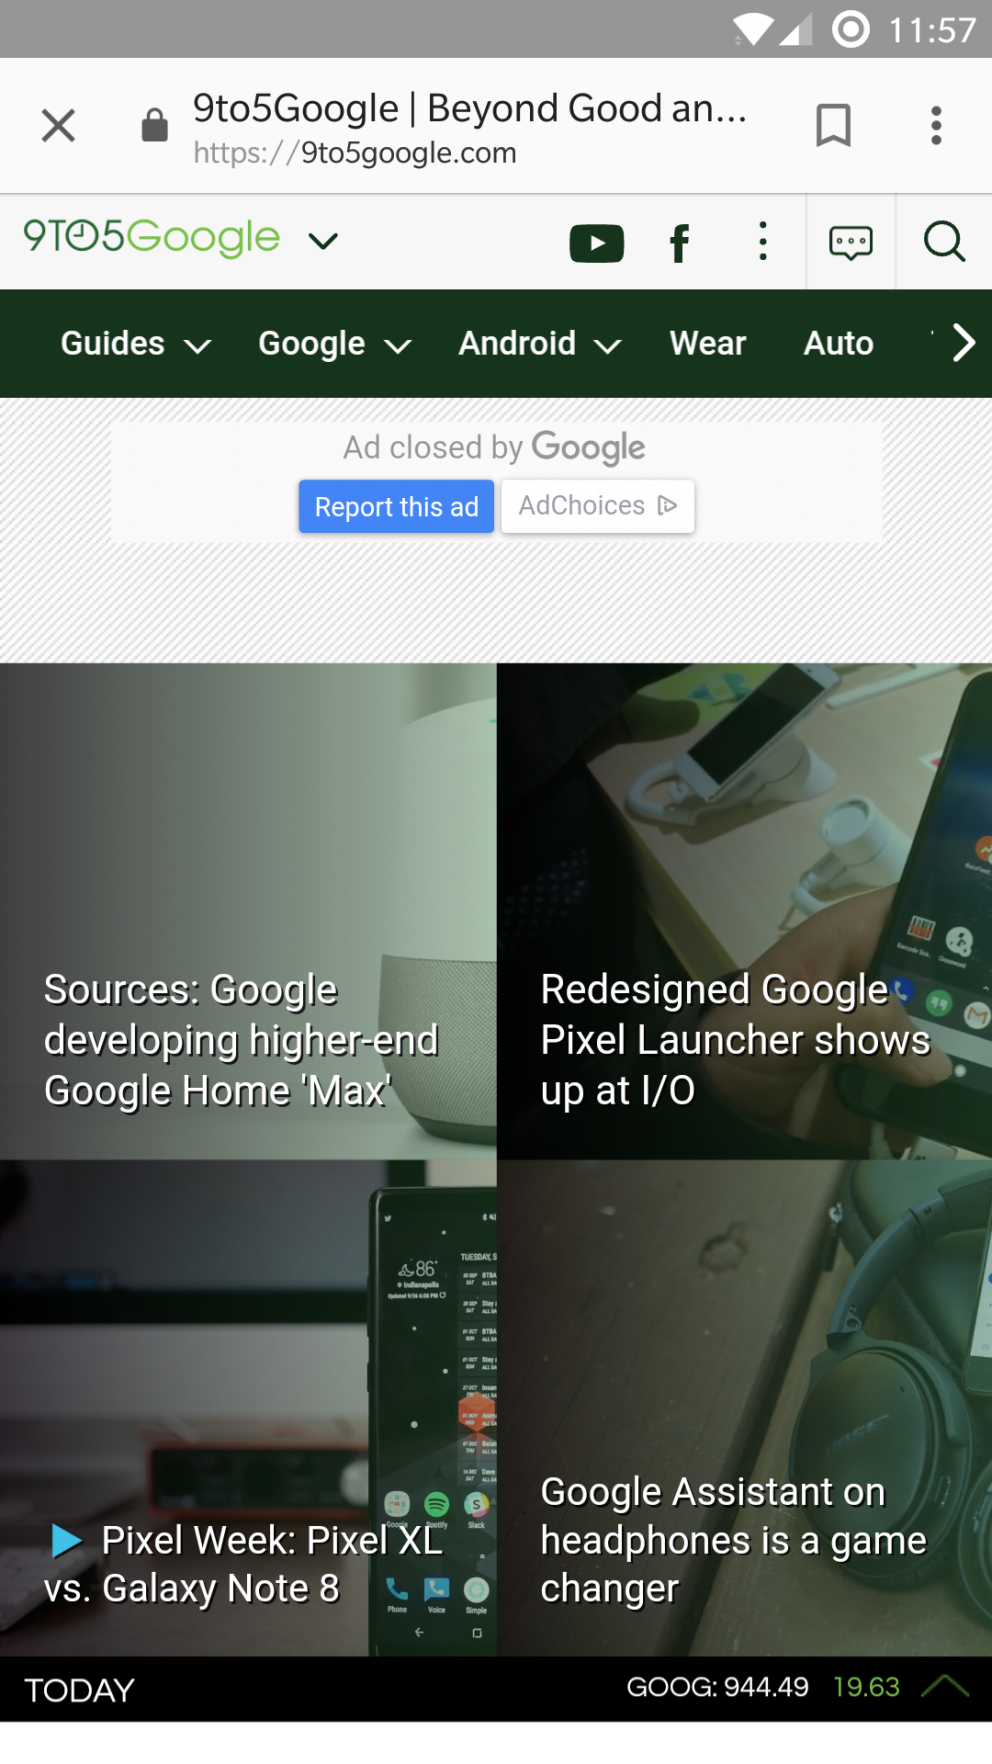992x1764 pixels.
Task: Click the Report this ad button
Action: [x=397, y=507]
